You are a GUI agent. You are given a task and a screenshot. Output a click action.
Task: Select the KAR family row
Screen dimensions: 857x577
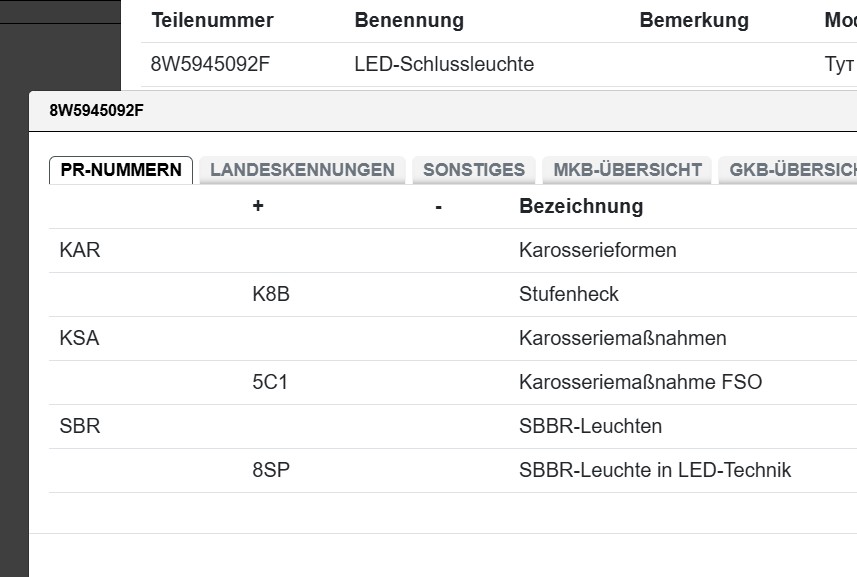(81, 250)
